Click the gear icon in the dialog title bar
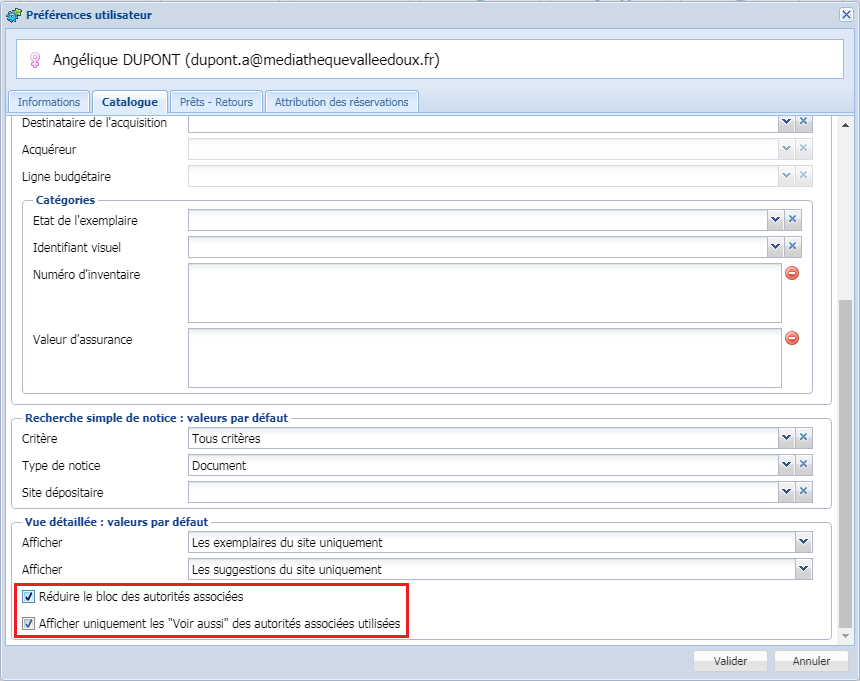Image resolution: width=860 pixels, height=681 pixels. tap(11, 15)
